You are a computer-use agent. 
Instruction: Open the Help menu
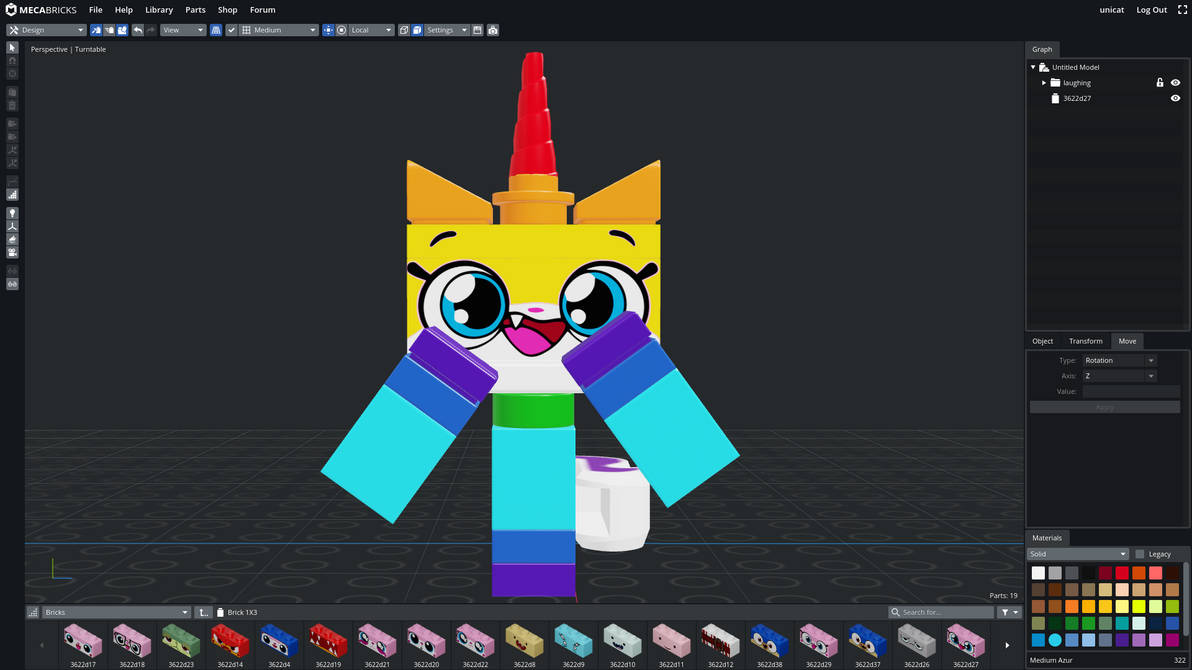(x=123, y=10)
